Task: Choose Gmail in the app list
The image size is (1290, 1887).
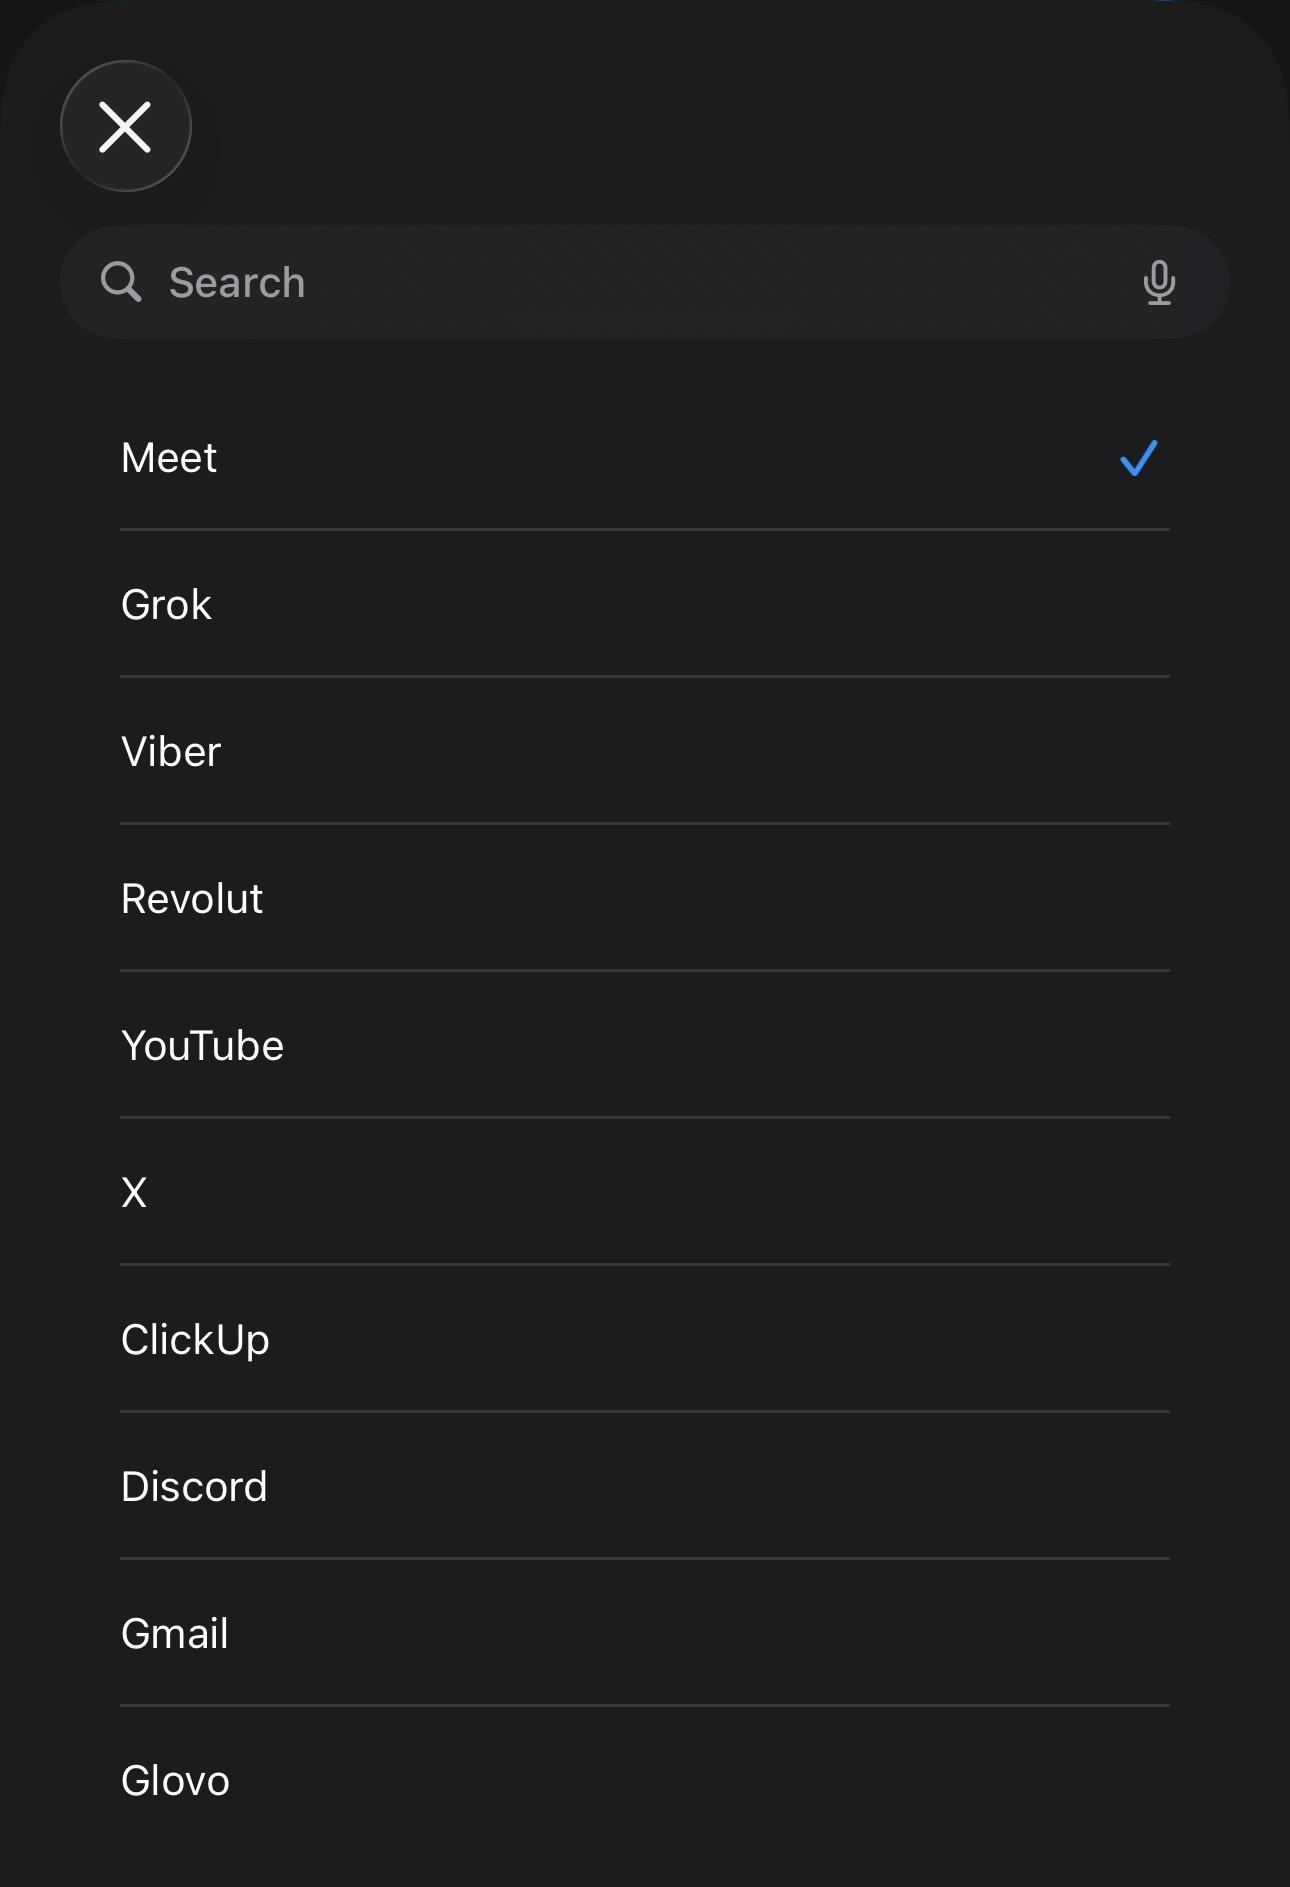Action: [x=175, y=1634]
